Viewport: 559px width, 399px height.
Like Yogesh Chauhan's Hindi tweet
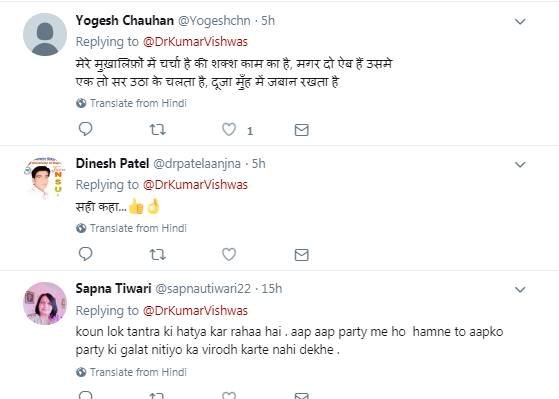229,129
